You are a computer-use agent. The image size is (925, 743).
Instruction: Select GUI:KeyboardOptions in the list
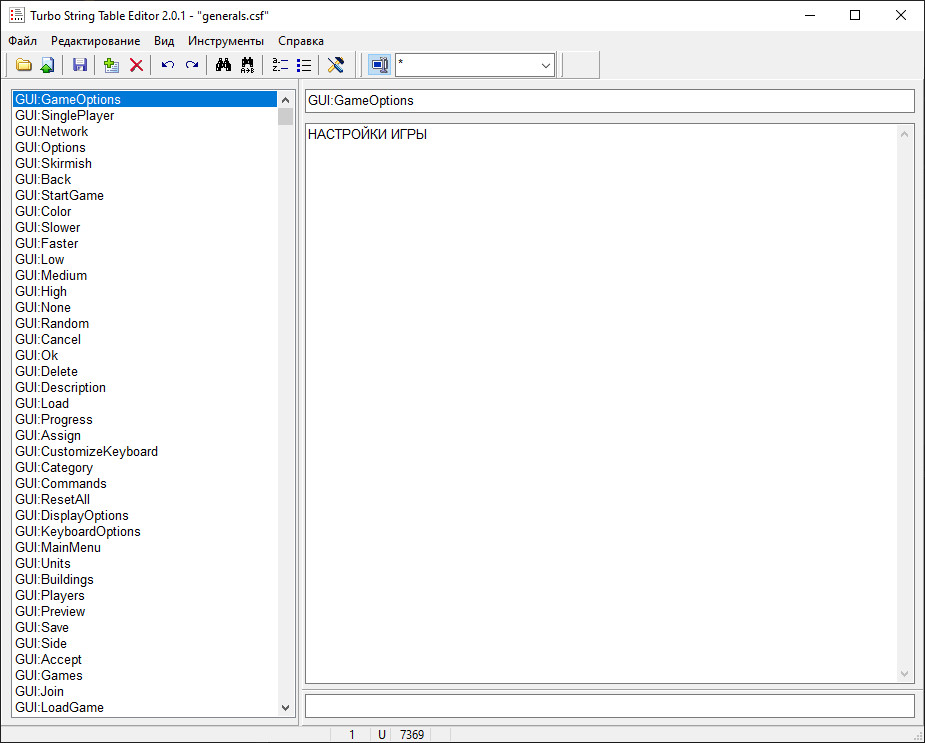[145, 531]
